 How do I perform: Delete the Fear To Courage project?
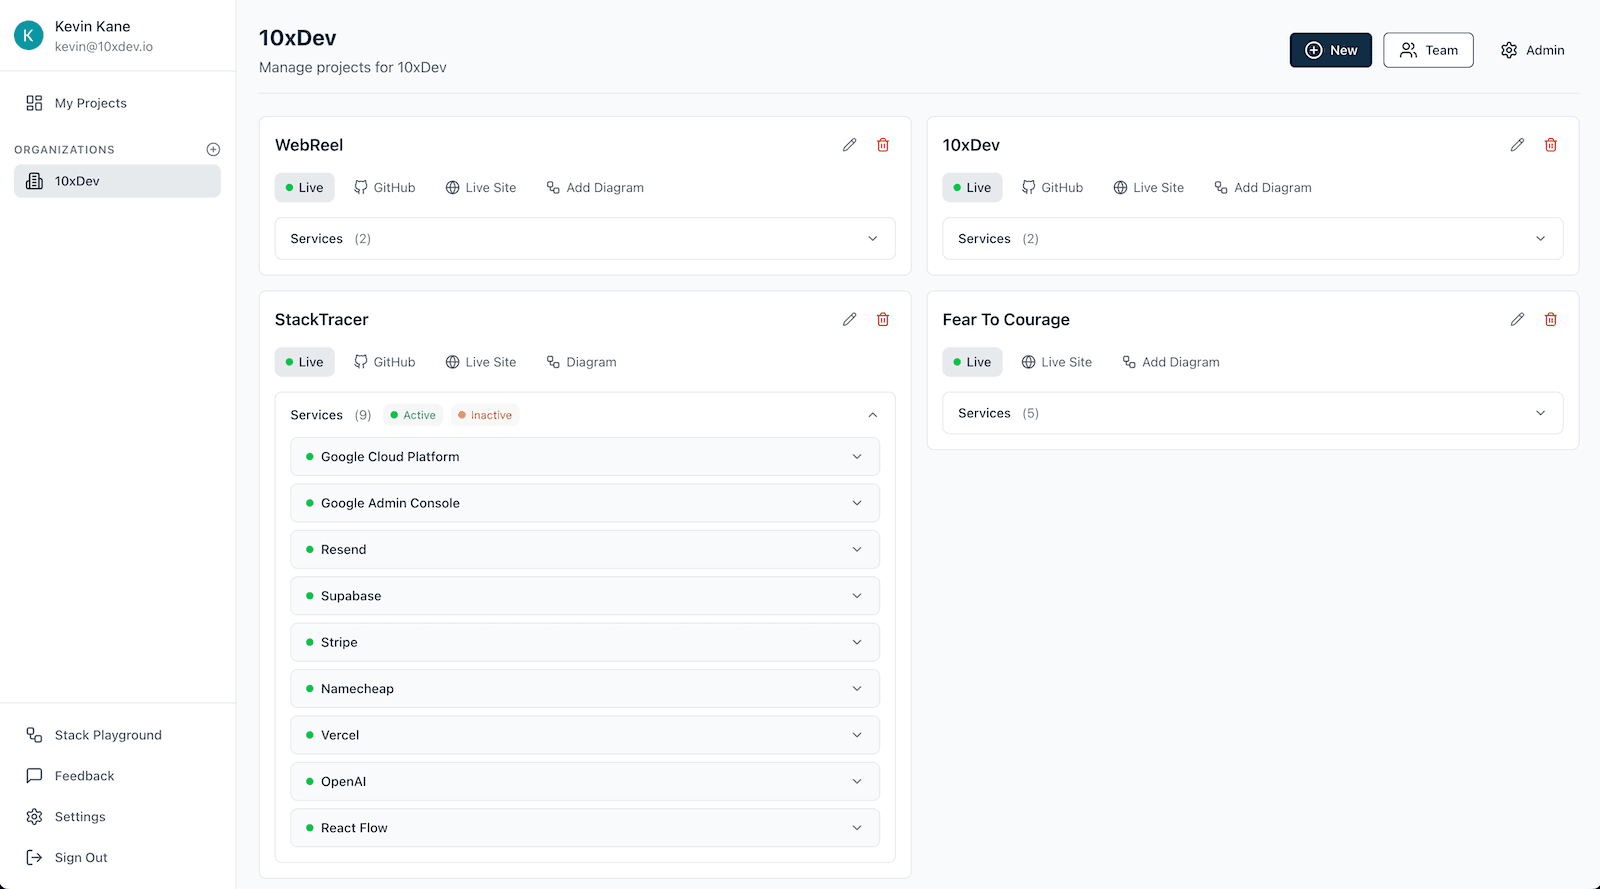coord(1551,319)
